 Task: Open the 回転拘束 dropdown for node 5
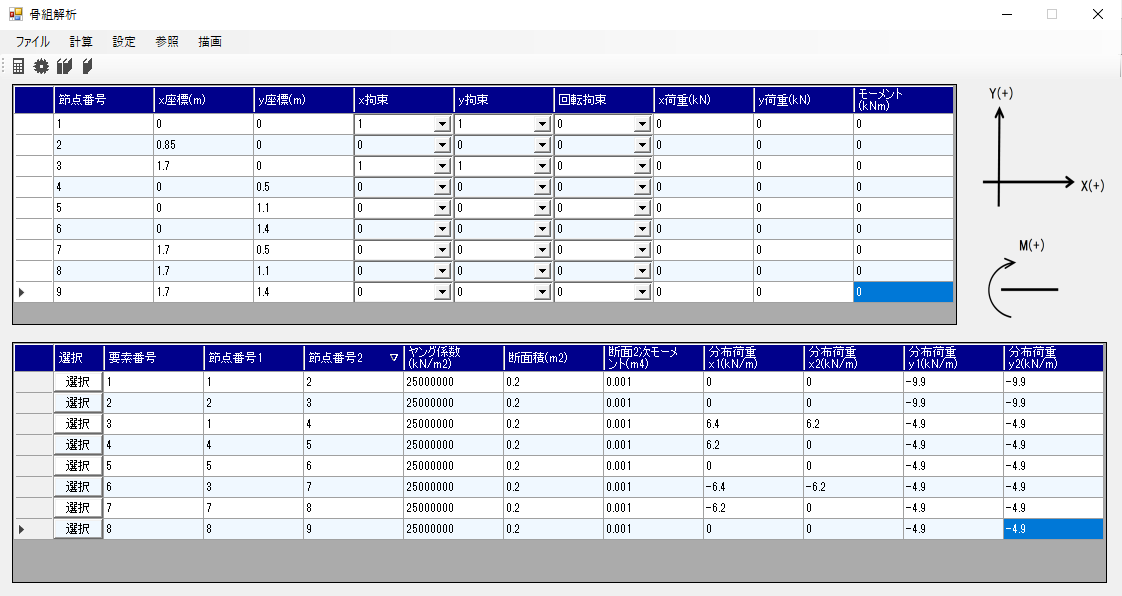(x=642, y=209)
